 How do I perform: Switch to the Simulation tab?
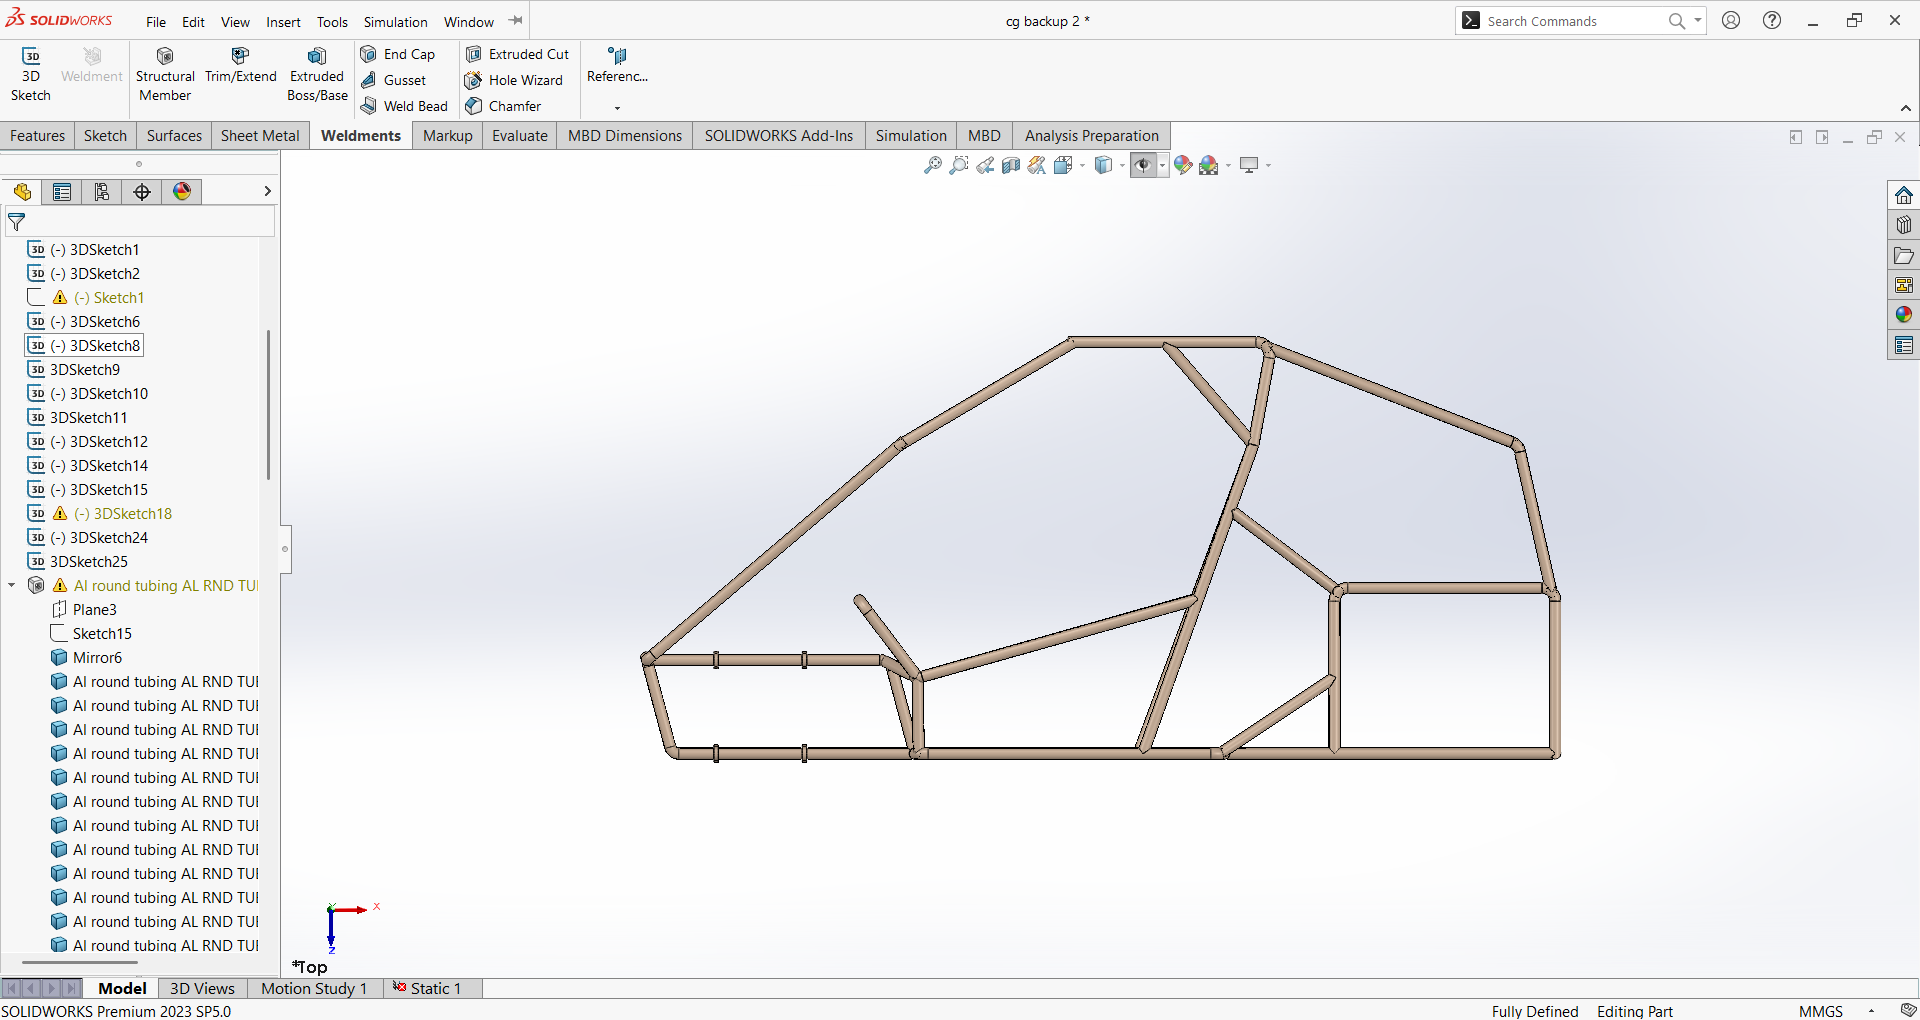point(911,136)
